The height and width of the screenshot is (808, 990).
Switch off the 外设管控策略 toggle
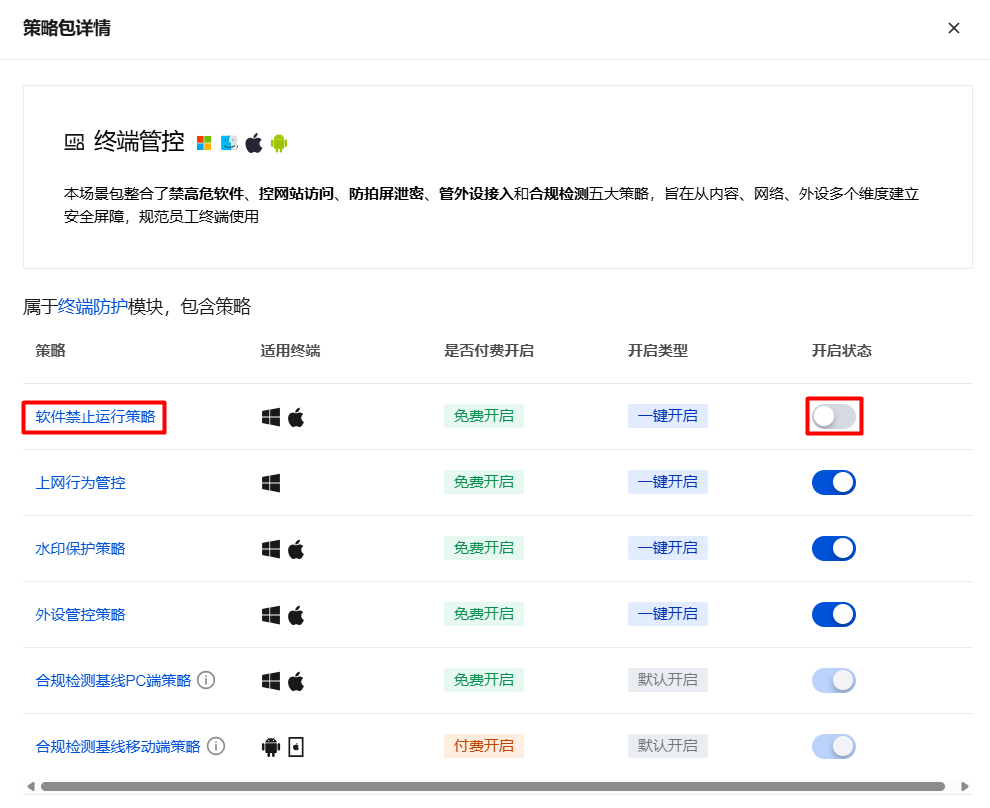833,614
